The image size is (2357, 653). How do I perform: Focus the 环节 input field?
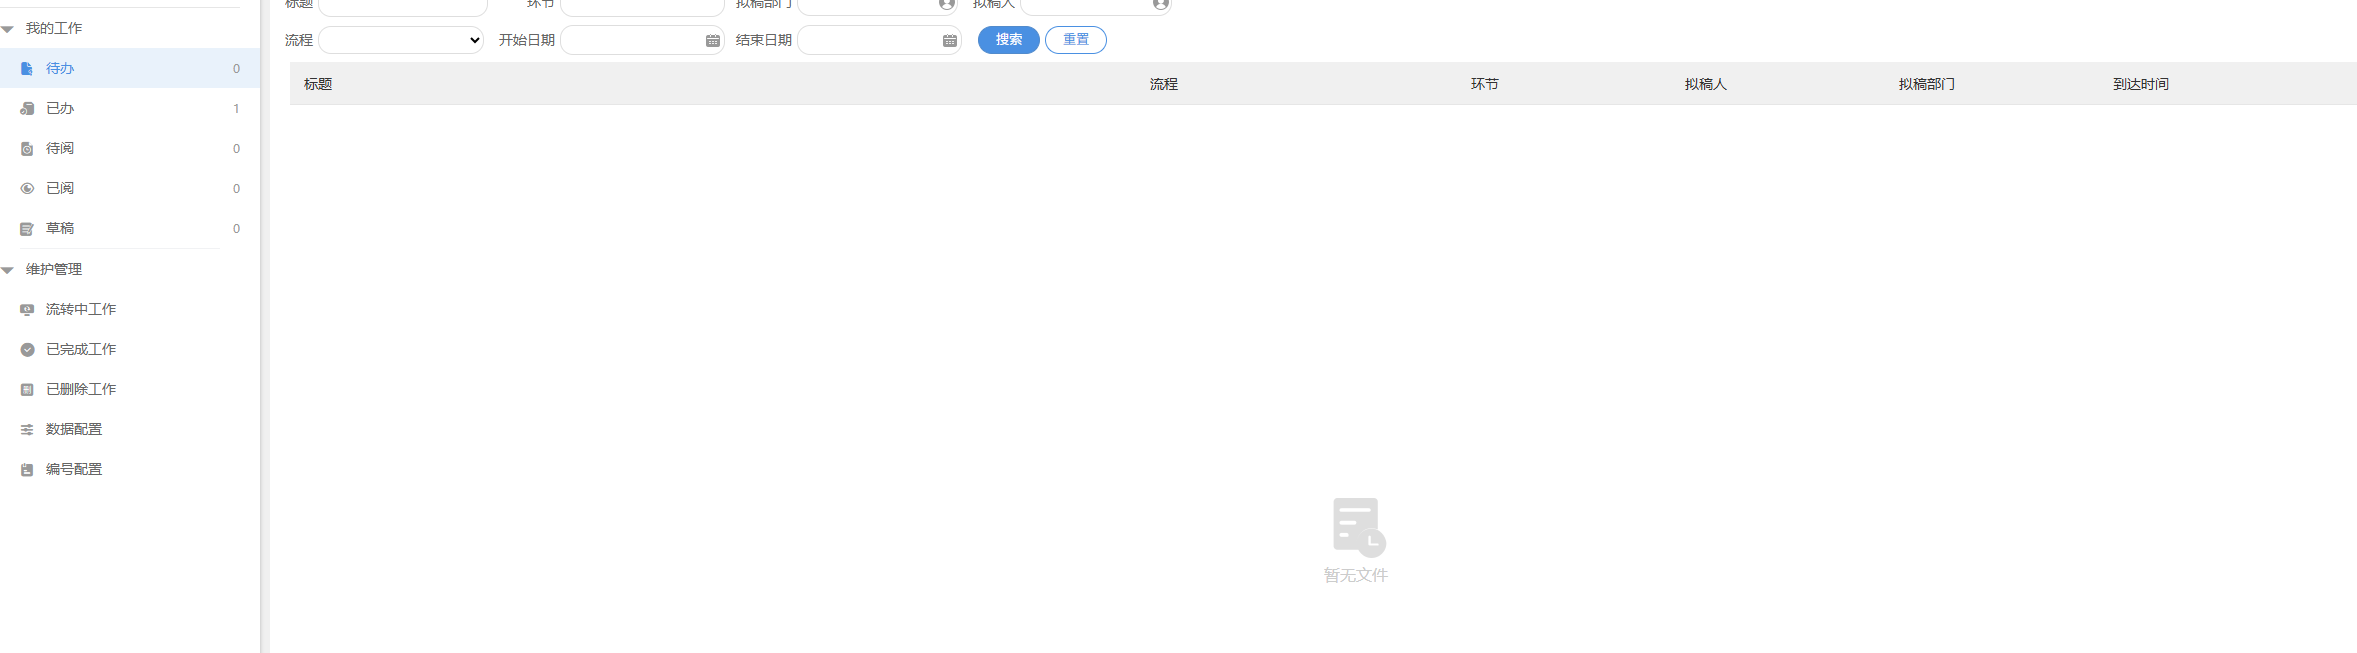[642, 6]
